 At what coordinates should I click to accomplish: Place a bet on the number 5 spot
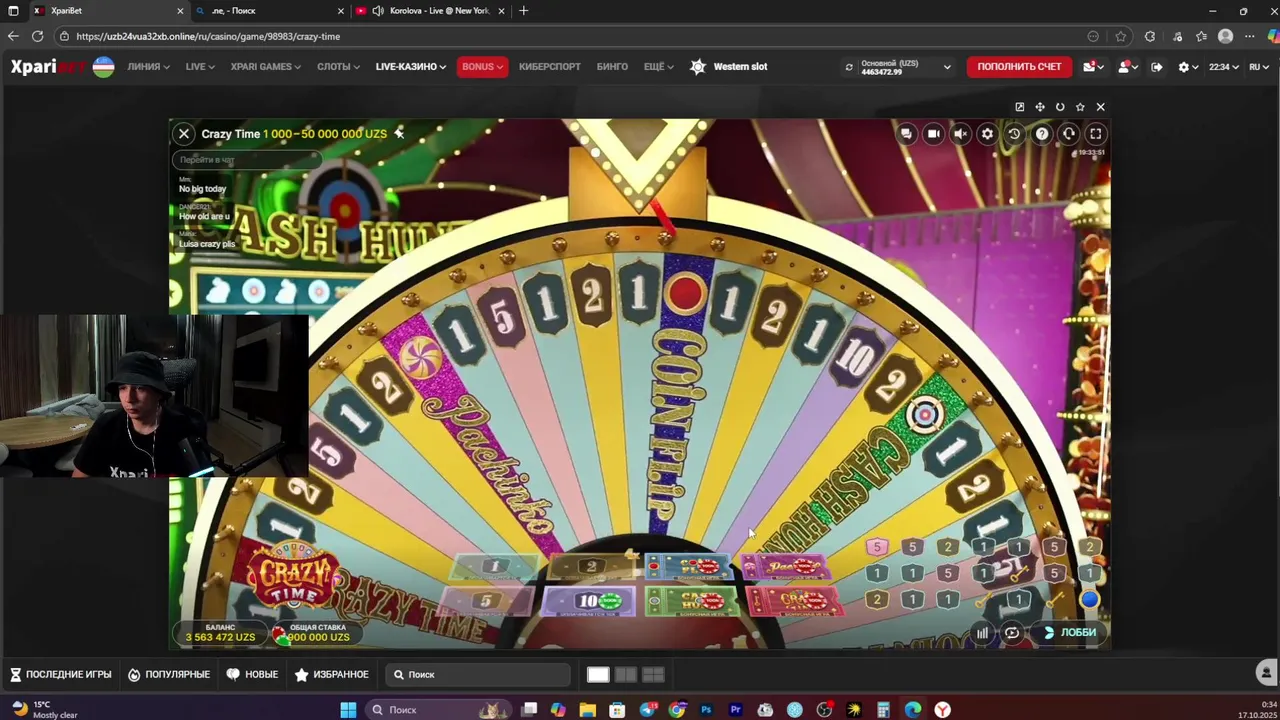pyautogui.click(x=487, y=601)
